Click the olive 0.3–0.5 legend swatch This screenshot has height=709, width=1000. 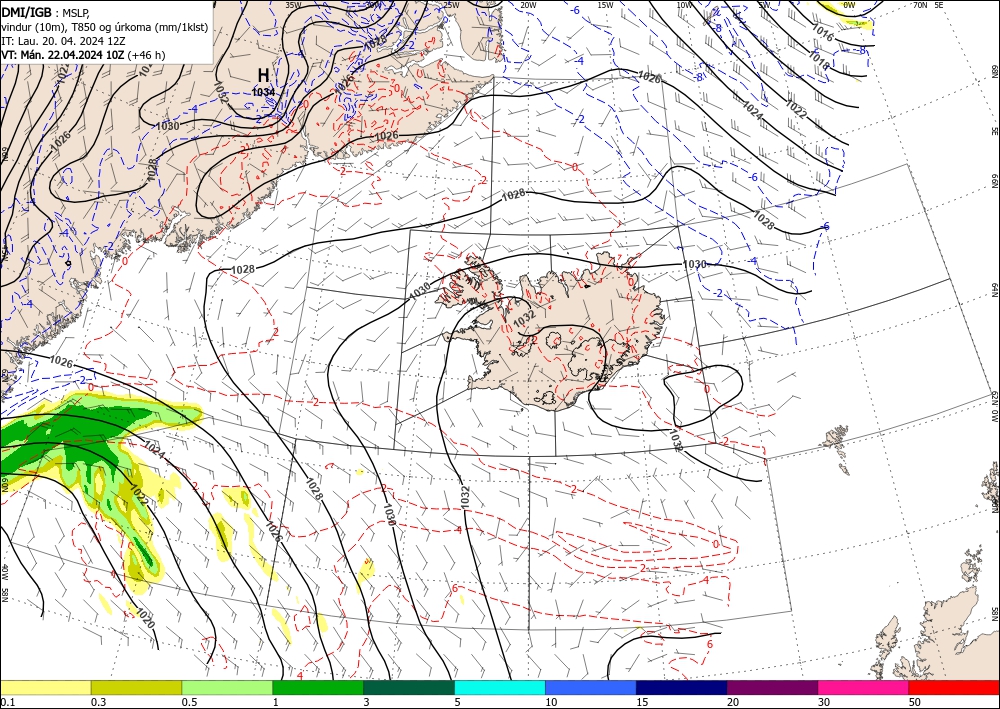point(136,687)
